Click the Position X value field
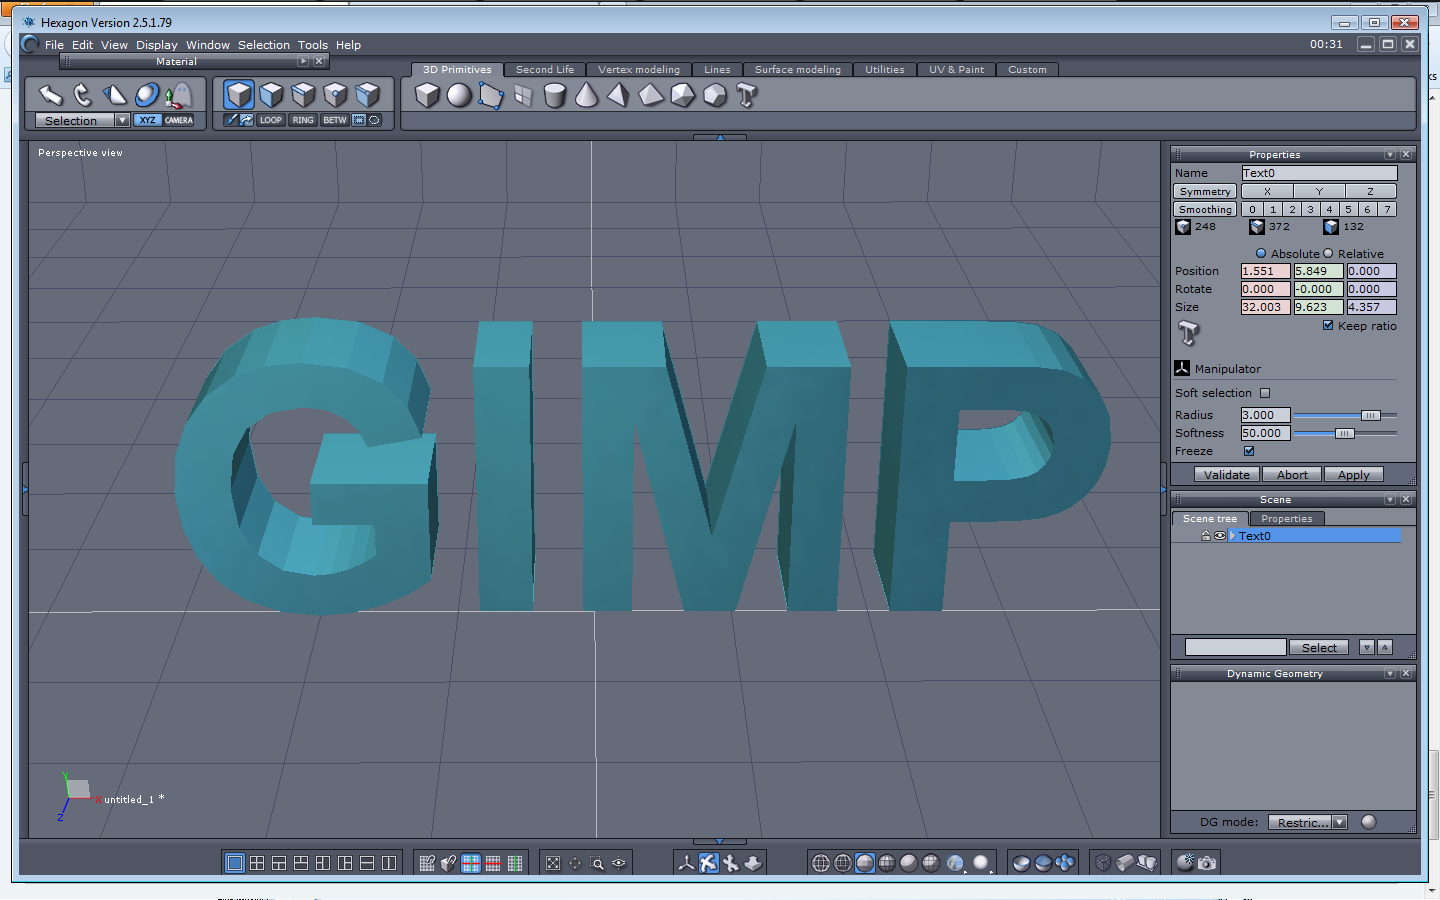Screen dimensions: 1440x900 (x=1265, y=271)
